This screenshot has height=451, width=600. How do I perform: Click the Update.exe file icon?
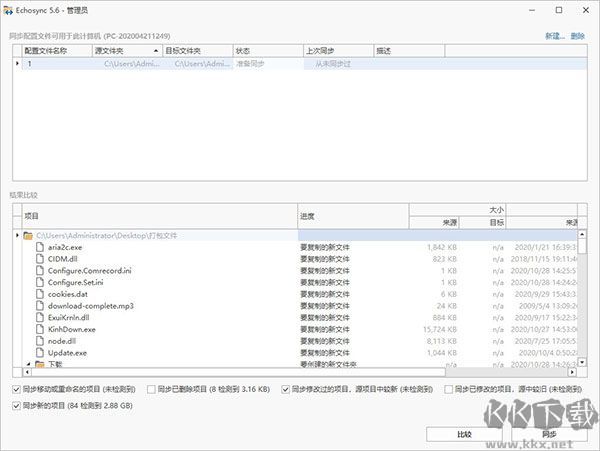click(x=40, y=353)
